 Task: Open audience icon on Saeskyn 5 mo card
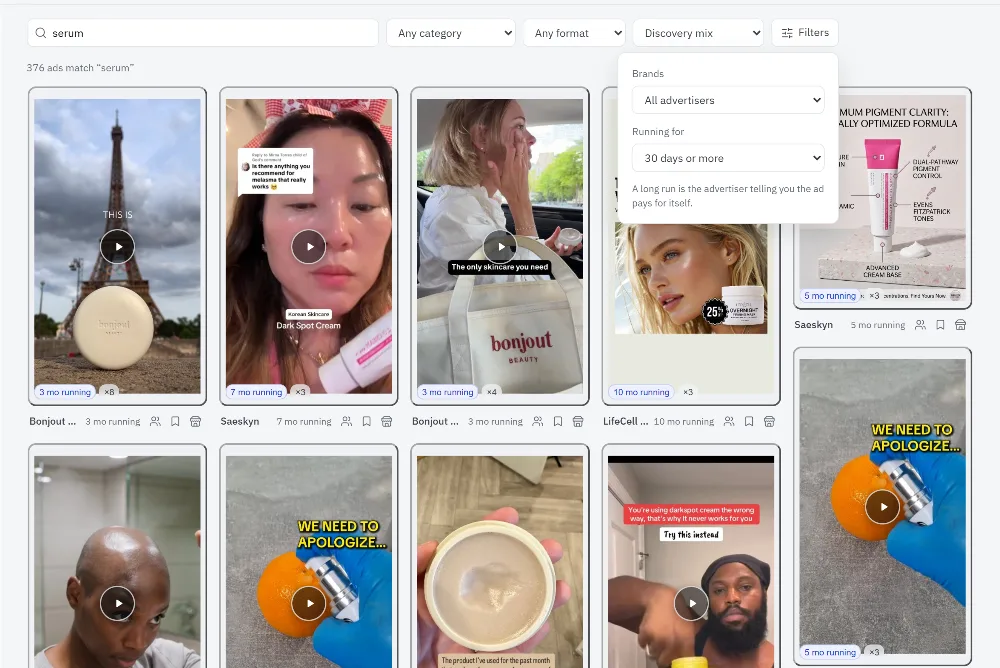tap(920, 325)
